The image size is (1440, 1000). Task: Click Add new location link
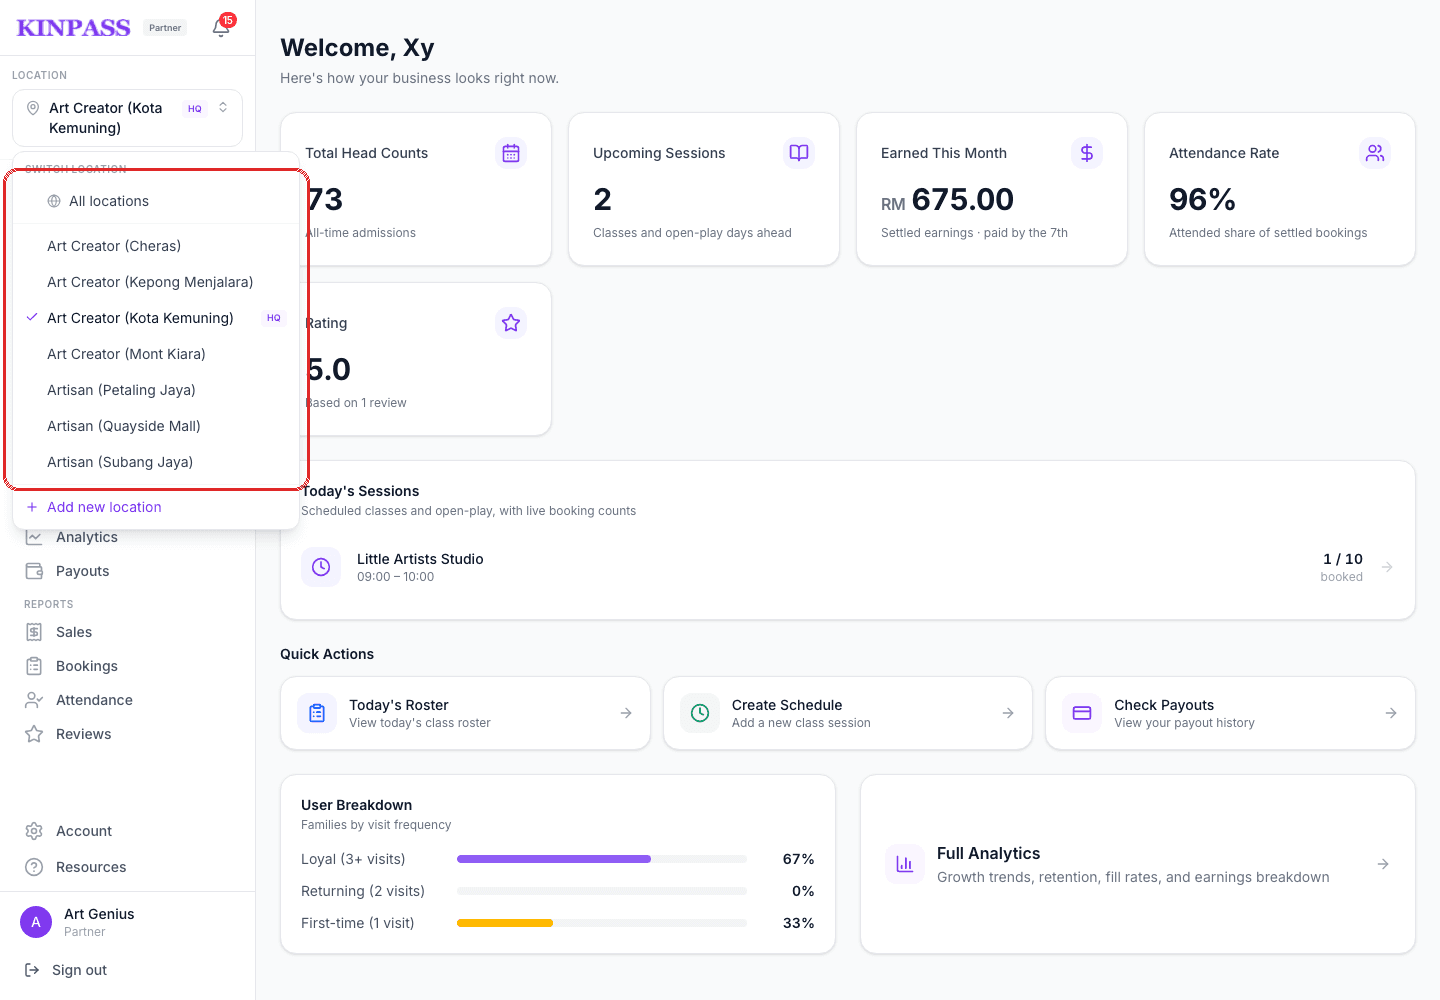pos(104,507)
